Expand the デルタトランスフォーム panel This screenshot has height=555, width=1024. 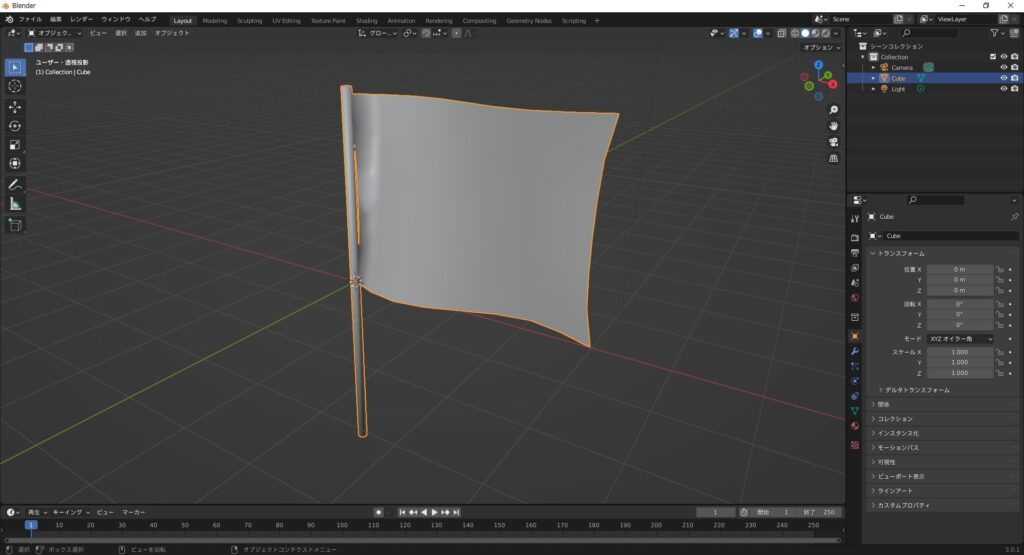coord(917,389)
